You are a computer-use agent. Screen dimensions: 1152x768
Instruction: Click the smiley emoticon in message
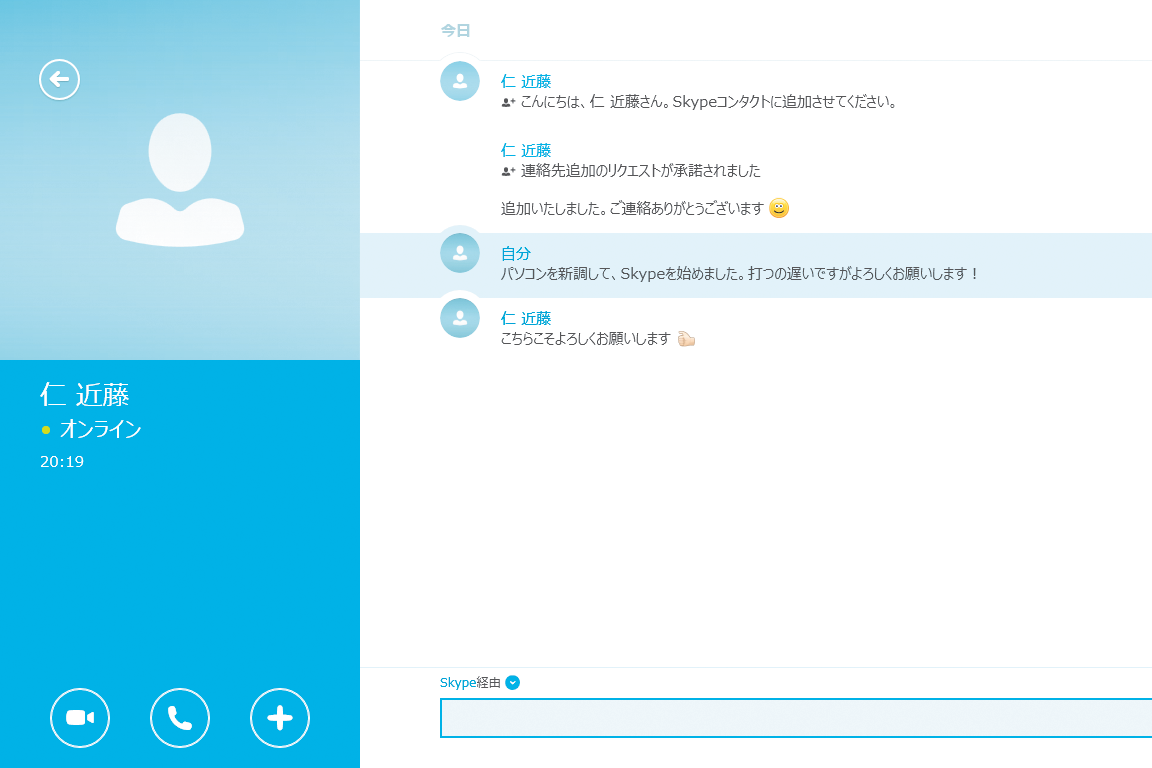779,209
